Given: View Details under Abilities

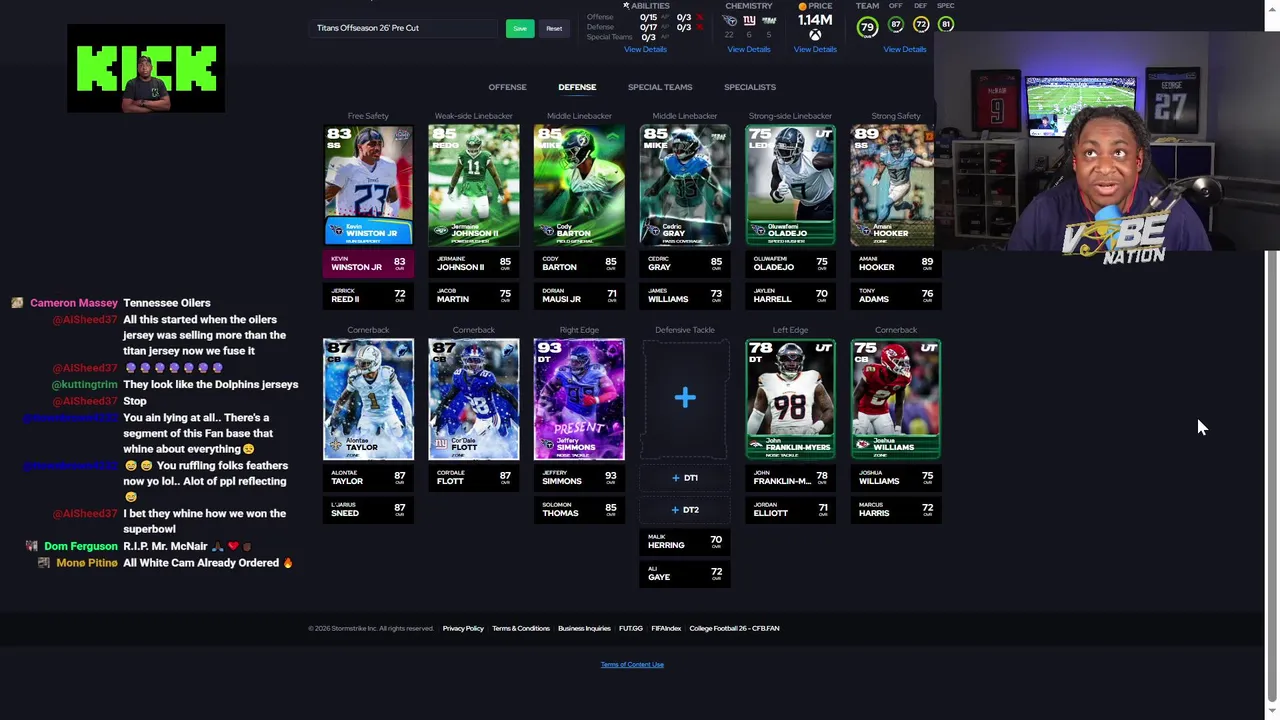Looking at the screenshot, I should pos(645,49).
